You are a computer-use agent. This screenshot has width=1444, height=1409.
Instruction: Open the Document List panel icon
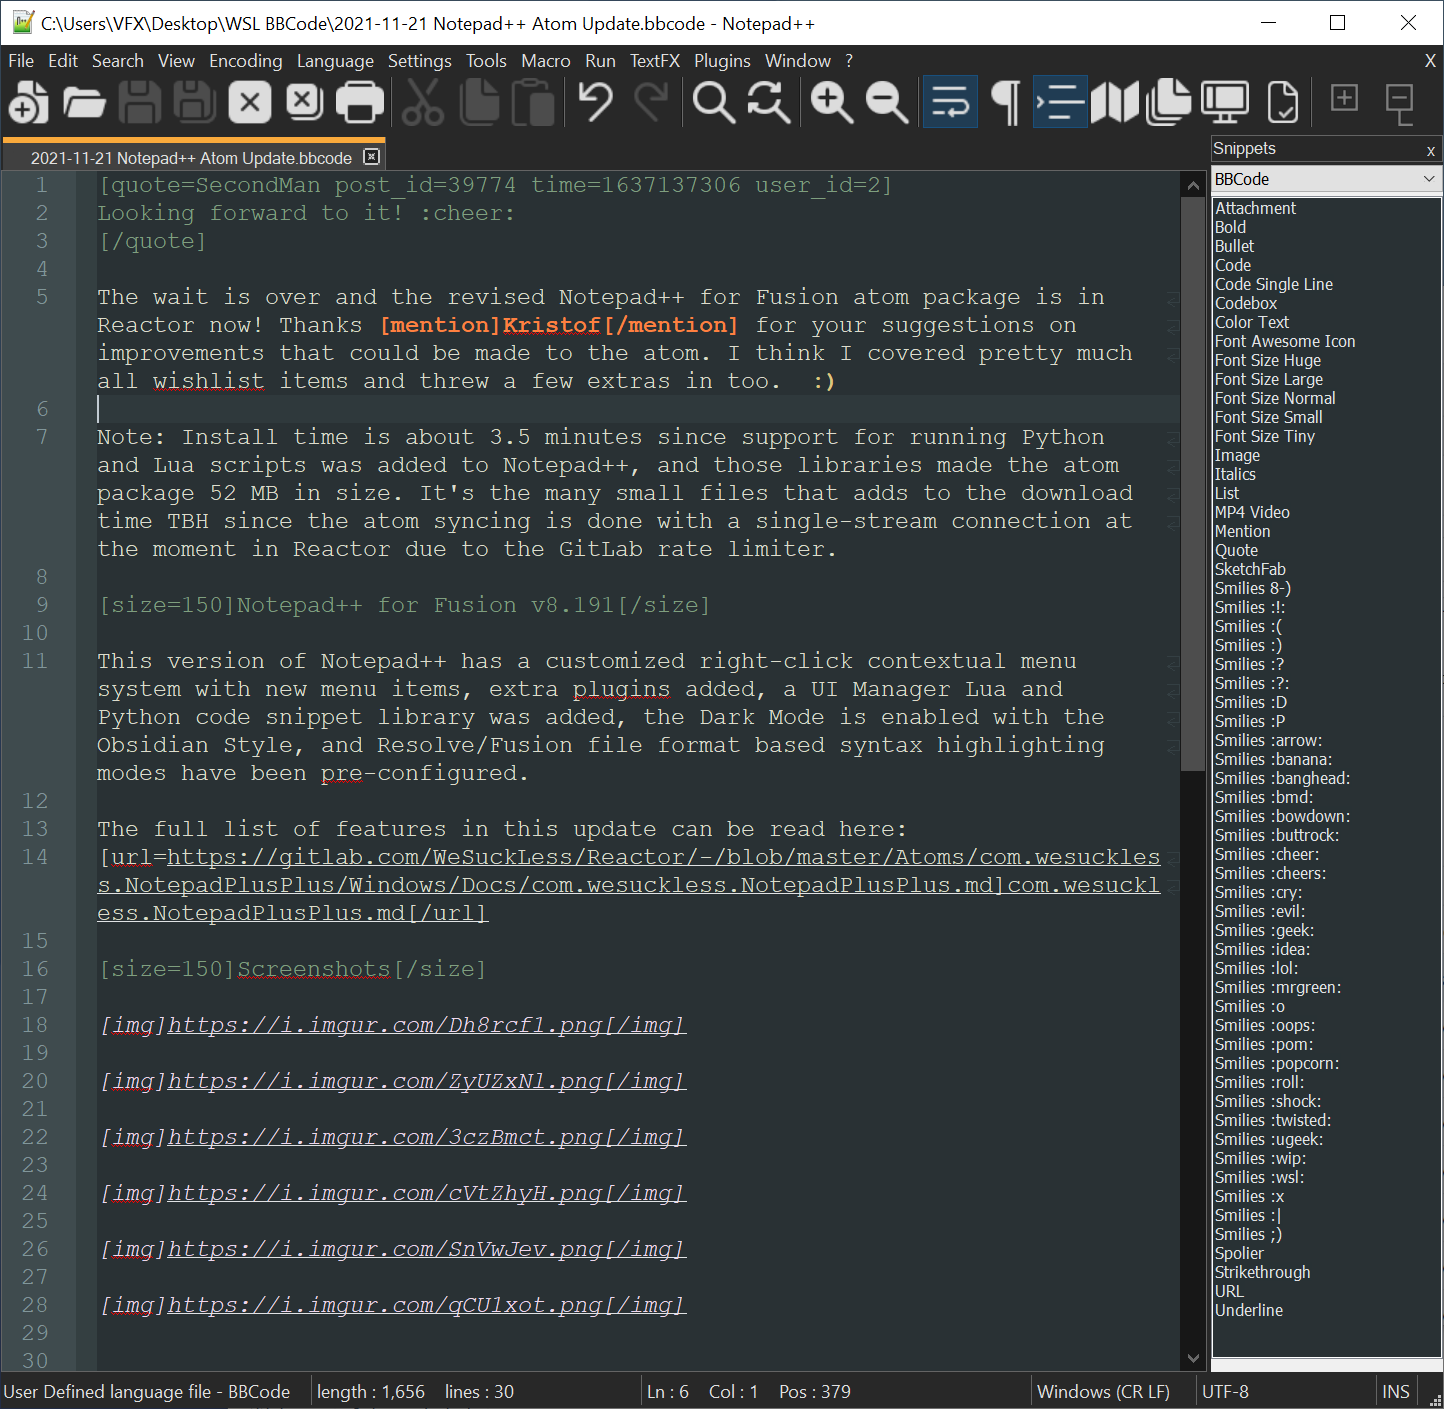[x=1169, y=102]
